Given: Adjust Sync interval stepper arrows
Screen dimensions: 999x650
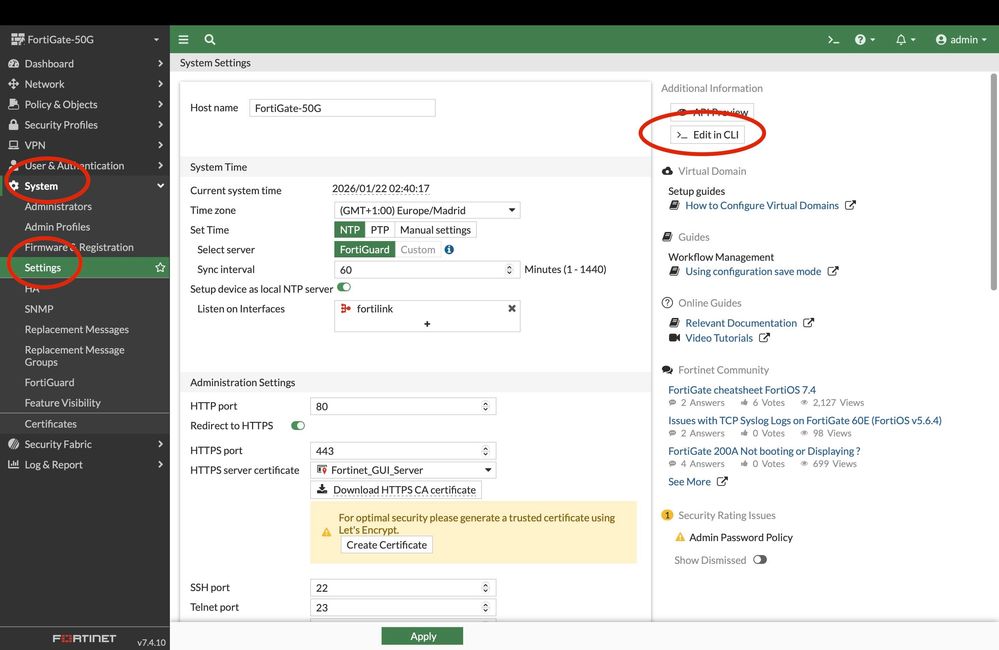Looking at the screenshot, I should pyautogui.click(x=509, y=270).
